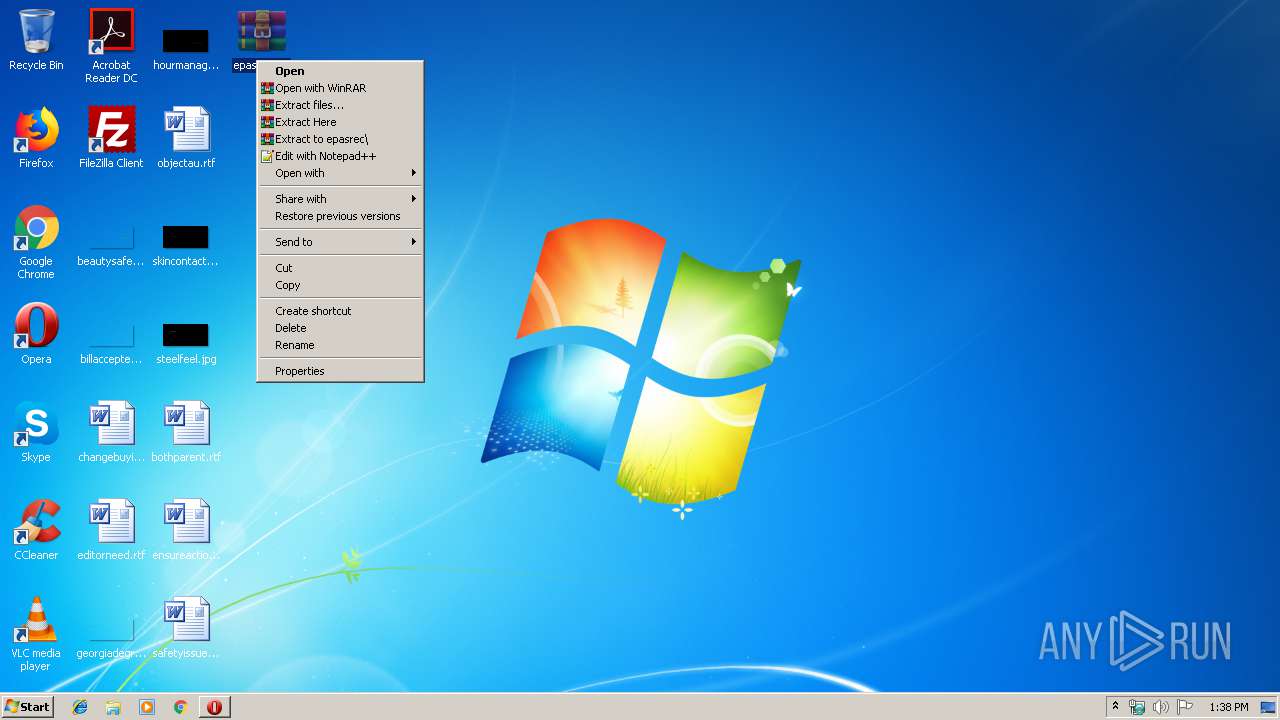The width and height of the screenshot is (1280, 720).
Task: Select the editorneed.rtf document icon
Action: (111, 530)
